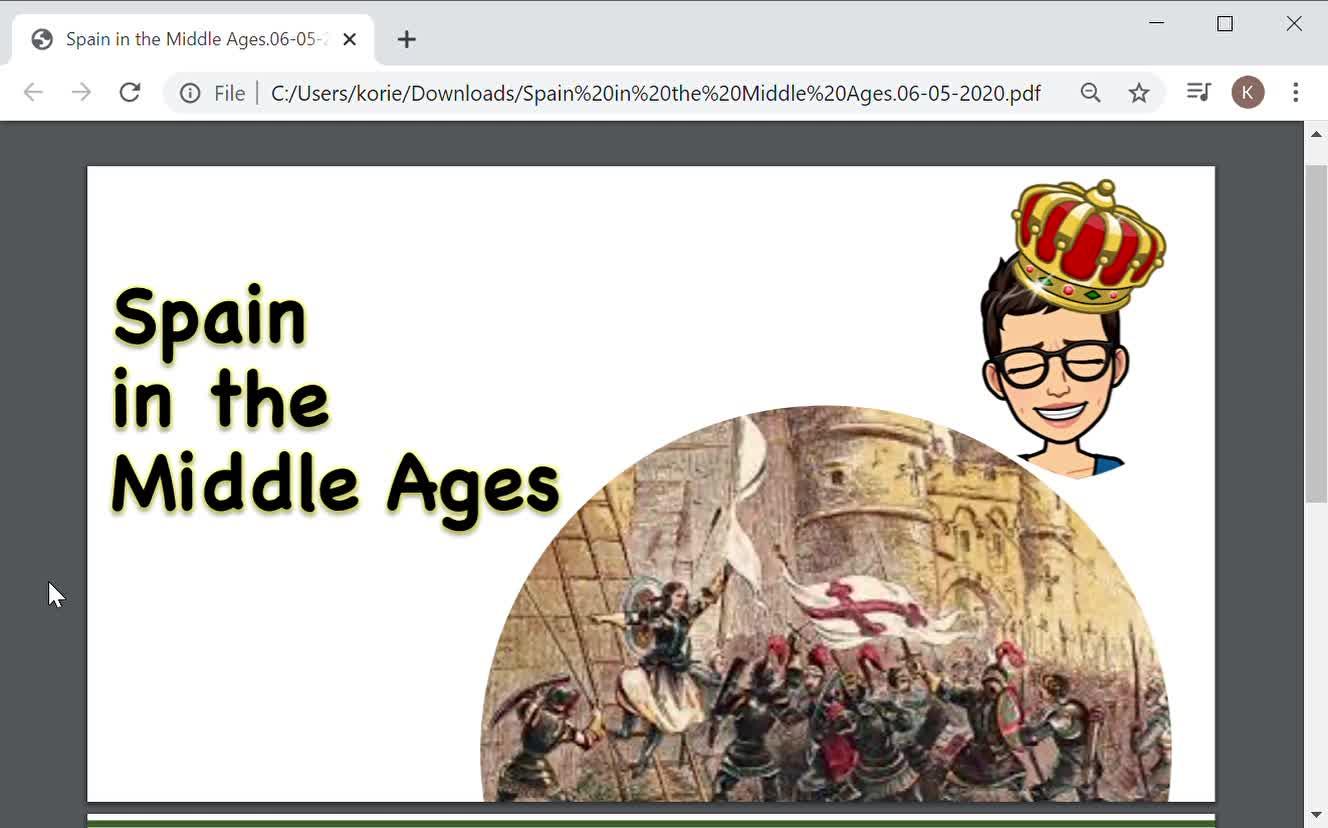Click the vertical scrollbar thumb
This screenshot has width=1328, height=828.
[x=1316, y=333]
